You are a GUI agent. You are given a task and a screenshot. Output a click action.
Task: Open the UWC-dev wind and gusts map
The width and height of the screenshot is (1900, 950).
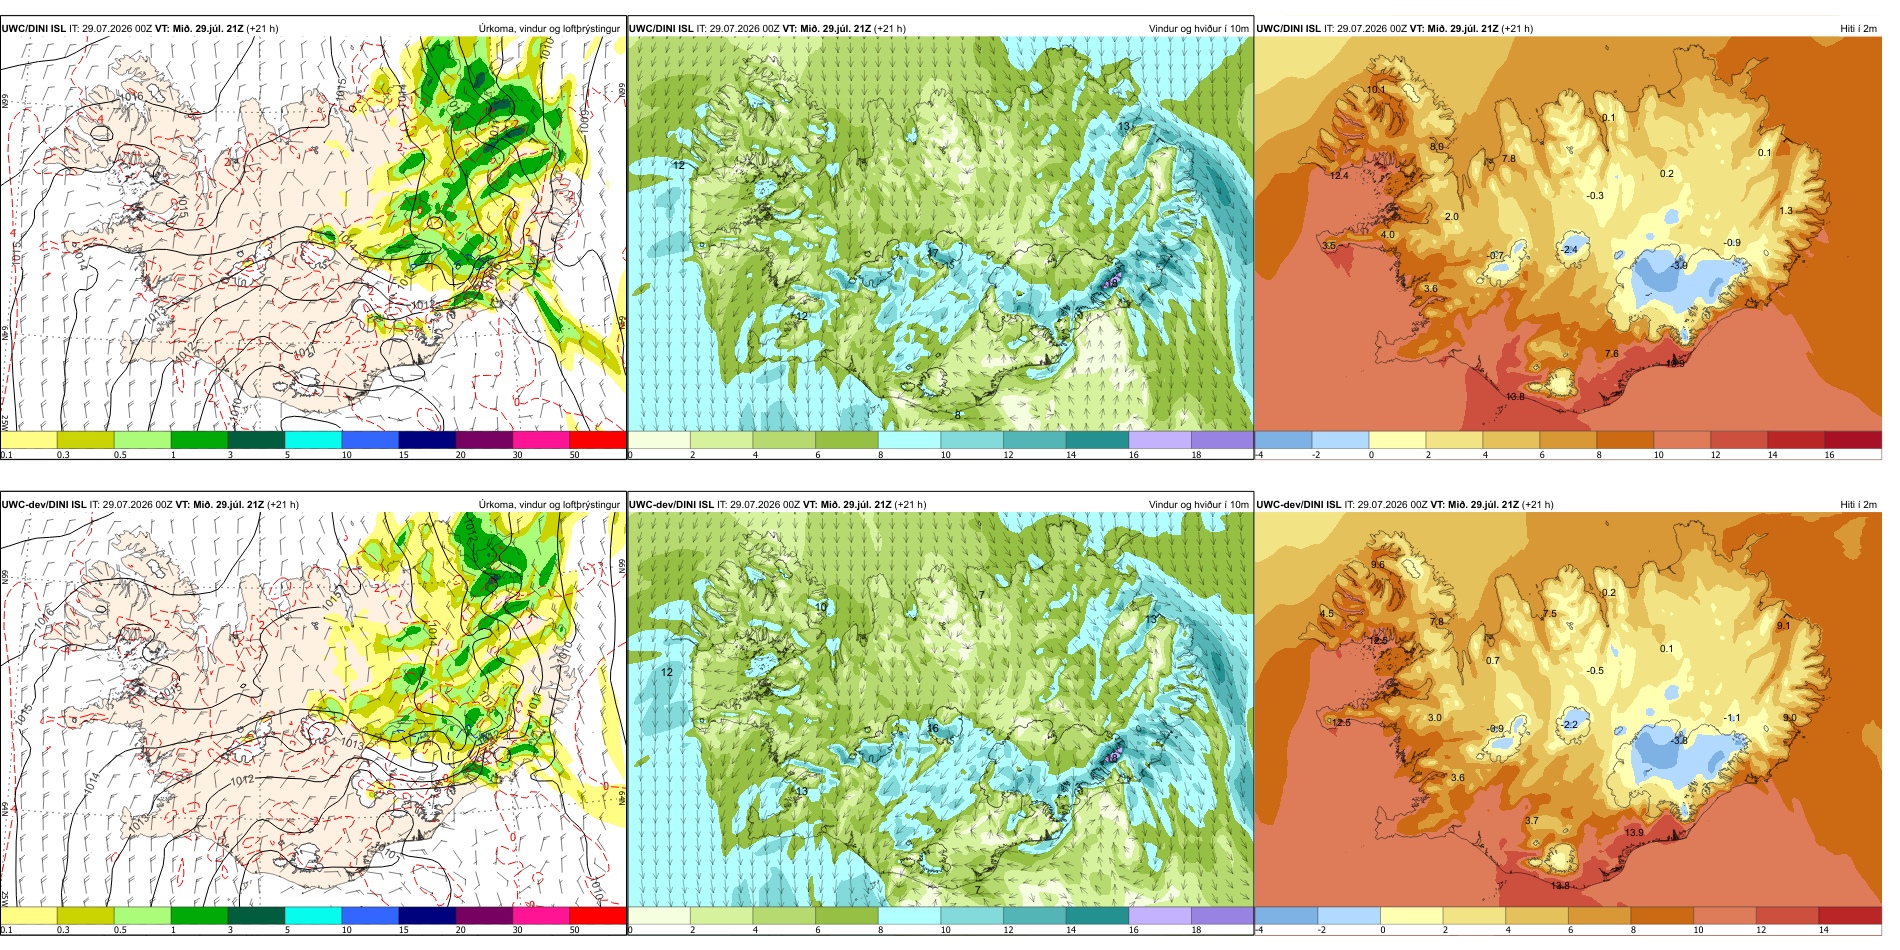(x=940, y=710)
